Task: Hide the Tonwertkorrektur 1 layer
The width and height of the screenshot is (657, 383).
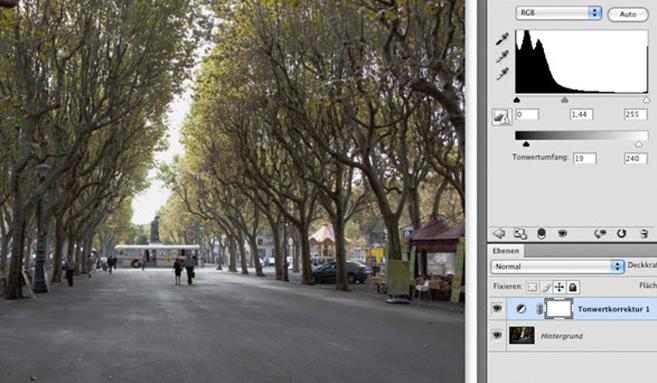Action: click(x=497, y=309)
